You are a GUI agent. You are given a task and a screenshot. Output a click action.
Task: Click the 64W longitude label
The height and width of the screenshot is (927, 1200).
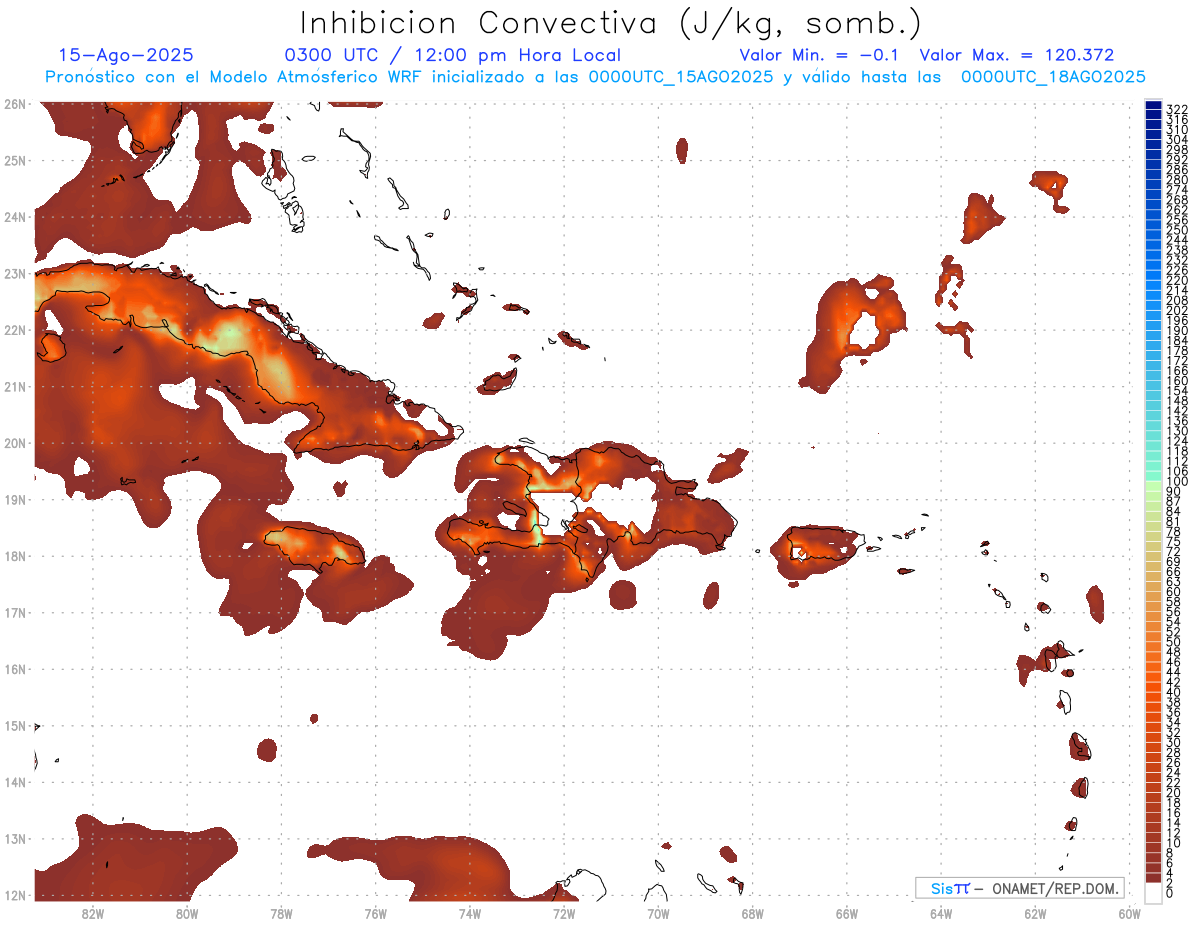pyautogui.click(x=941, y=913)
